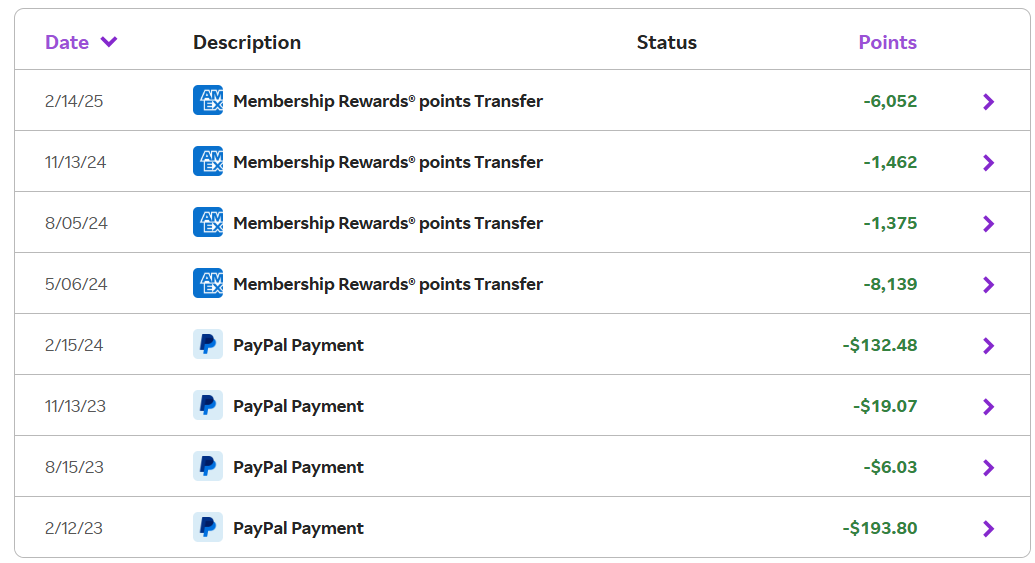The image size is (1035, 563).
Task: Click PayPal icon on 2/15/24 payment row
Action: 208,345
